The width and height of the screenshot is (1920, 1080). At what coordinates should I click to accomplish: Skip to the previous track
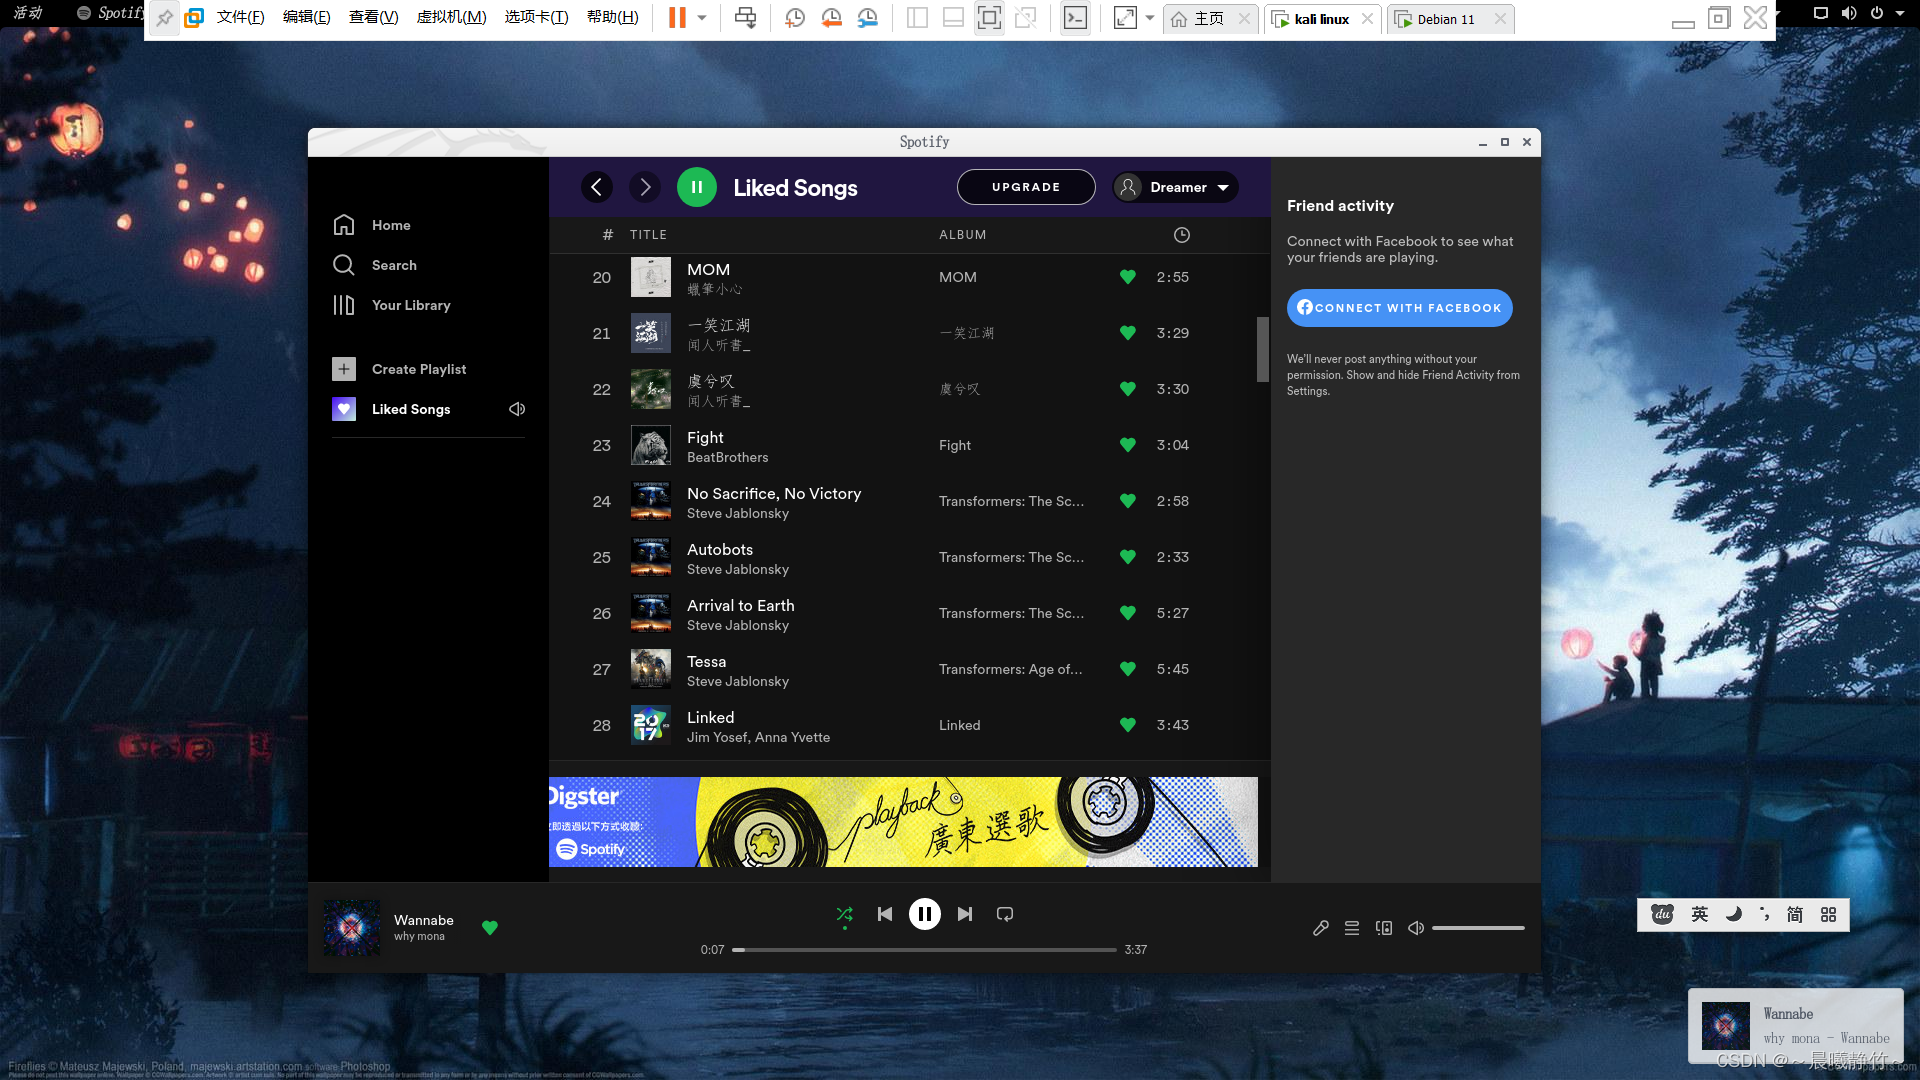[885, 914]
